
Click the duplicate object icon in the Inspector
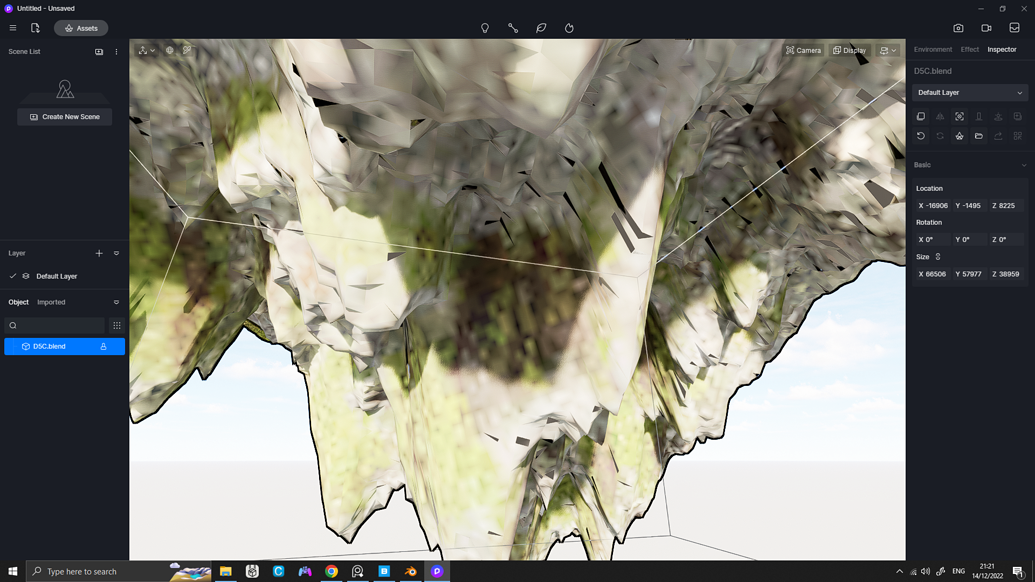click(x=920, y=116)
